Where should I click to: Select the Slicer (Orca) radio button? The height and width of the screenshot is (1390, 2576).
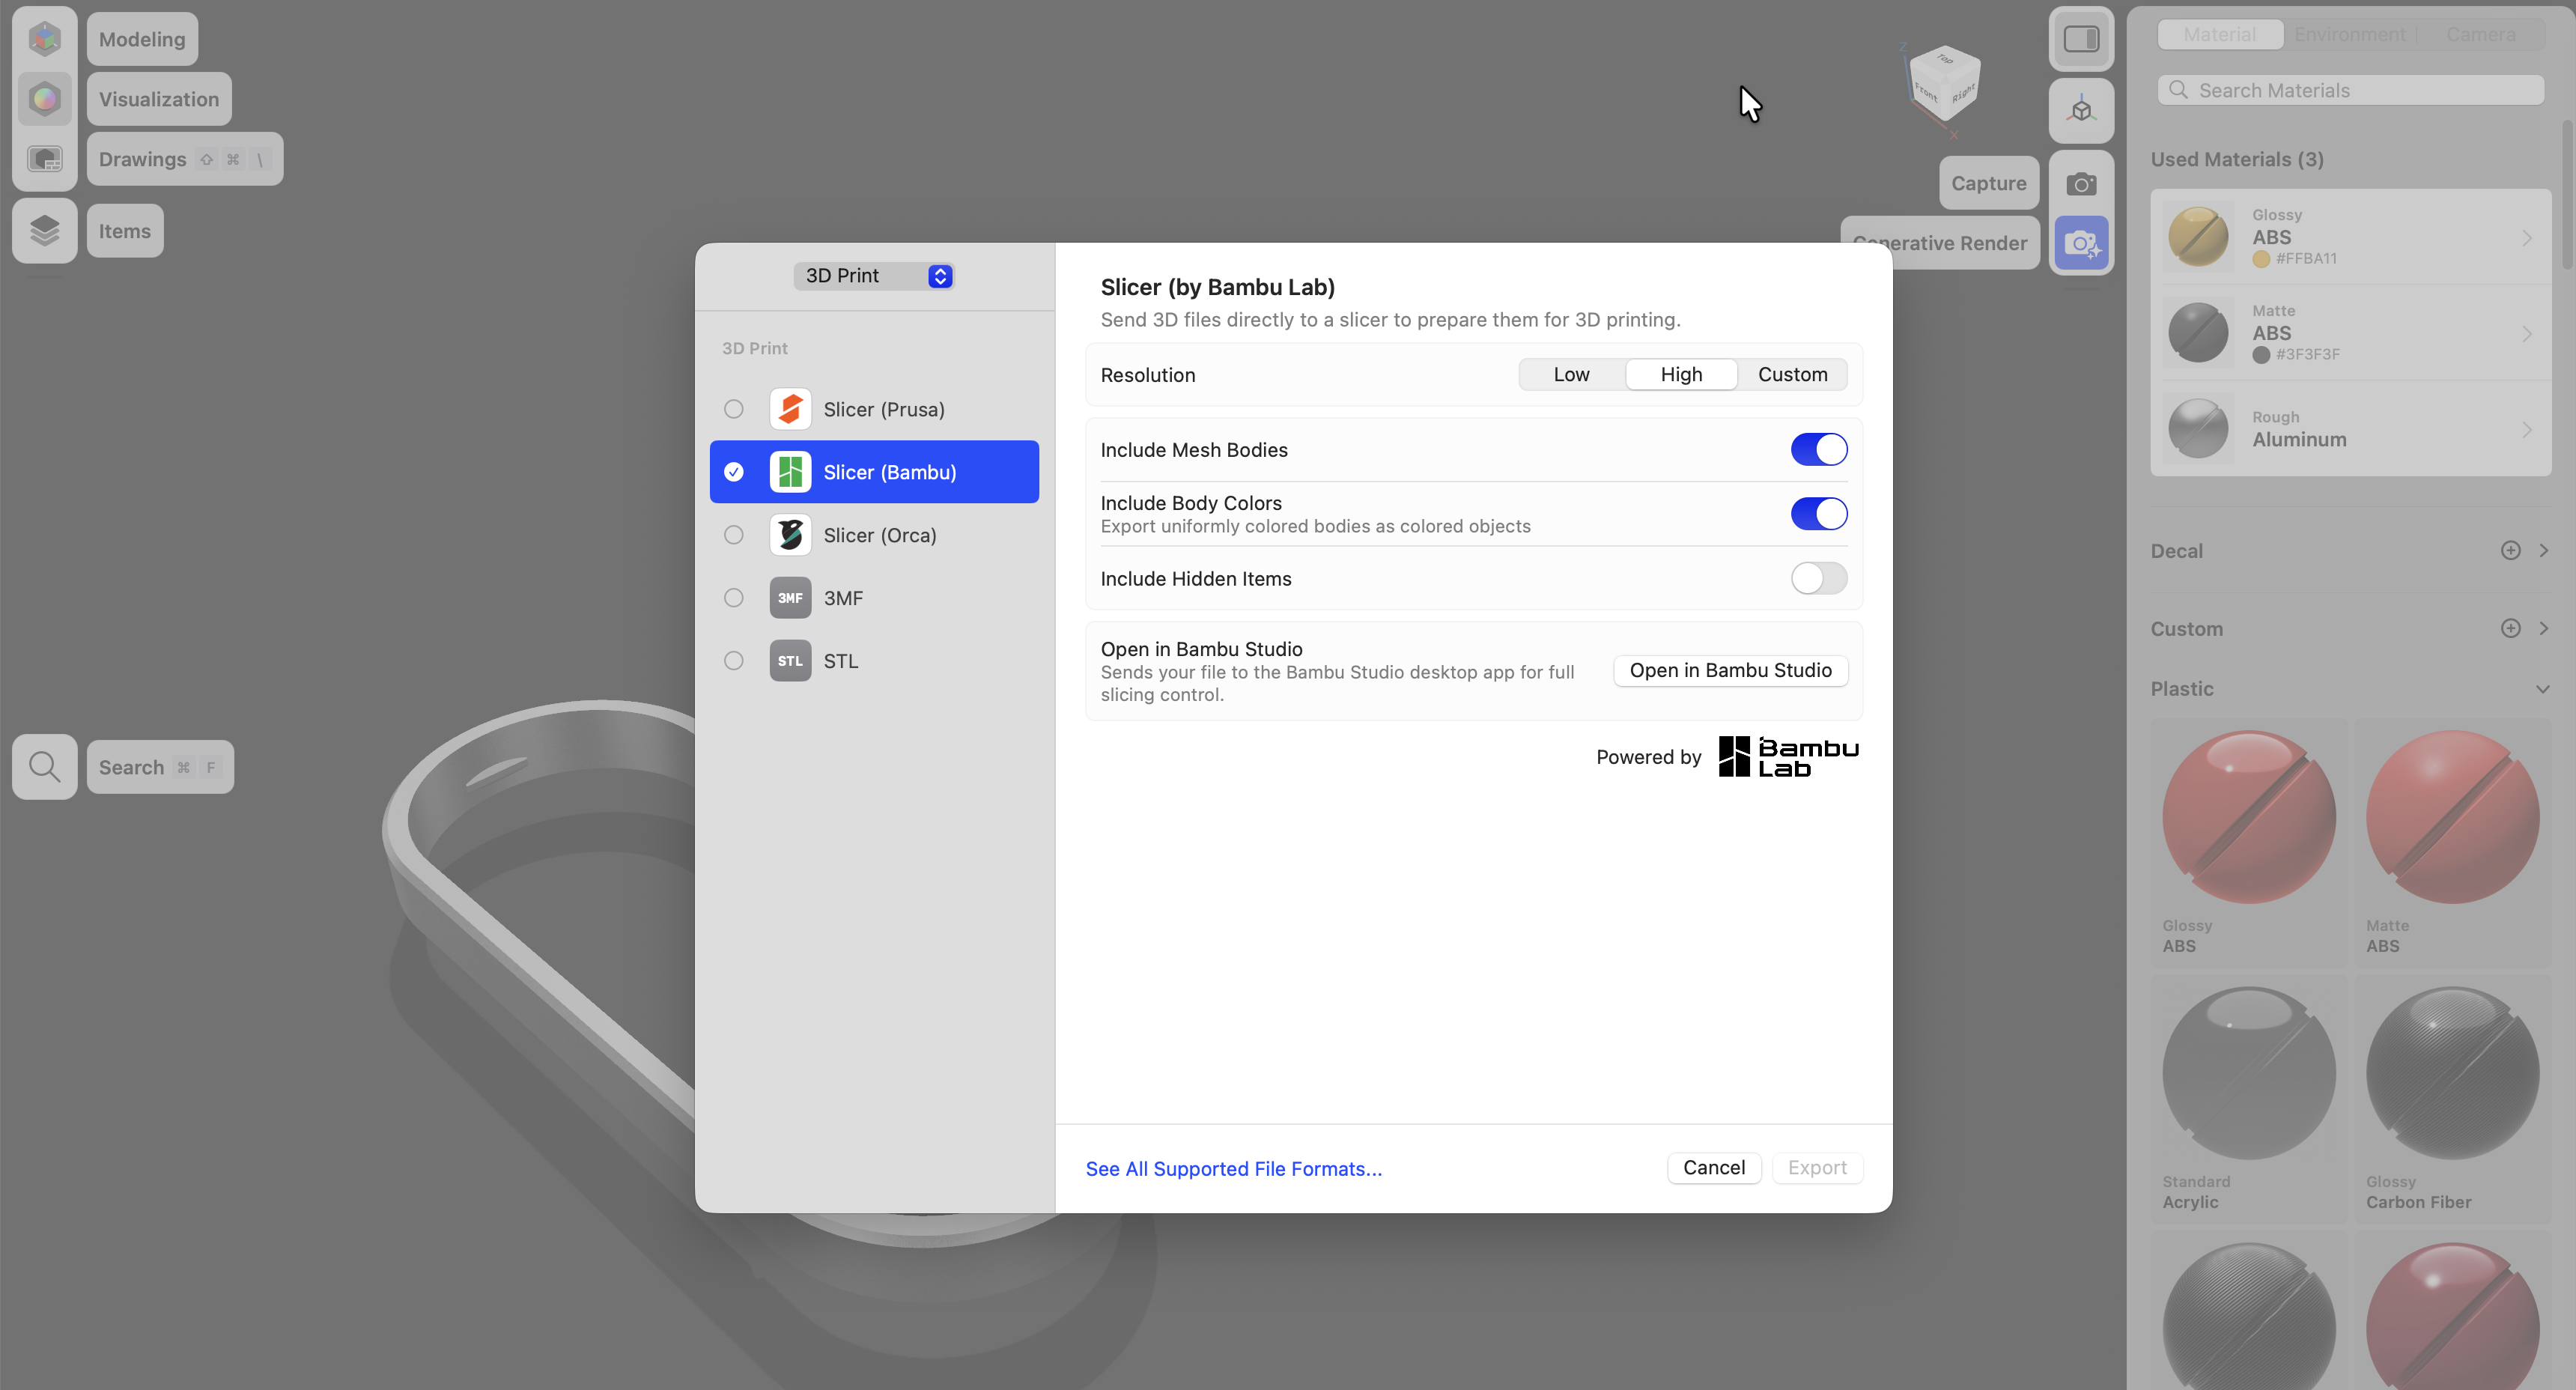tap(734, 535)
